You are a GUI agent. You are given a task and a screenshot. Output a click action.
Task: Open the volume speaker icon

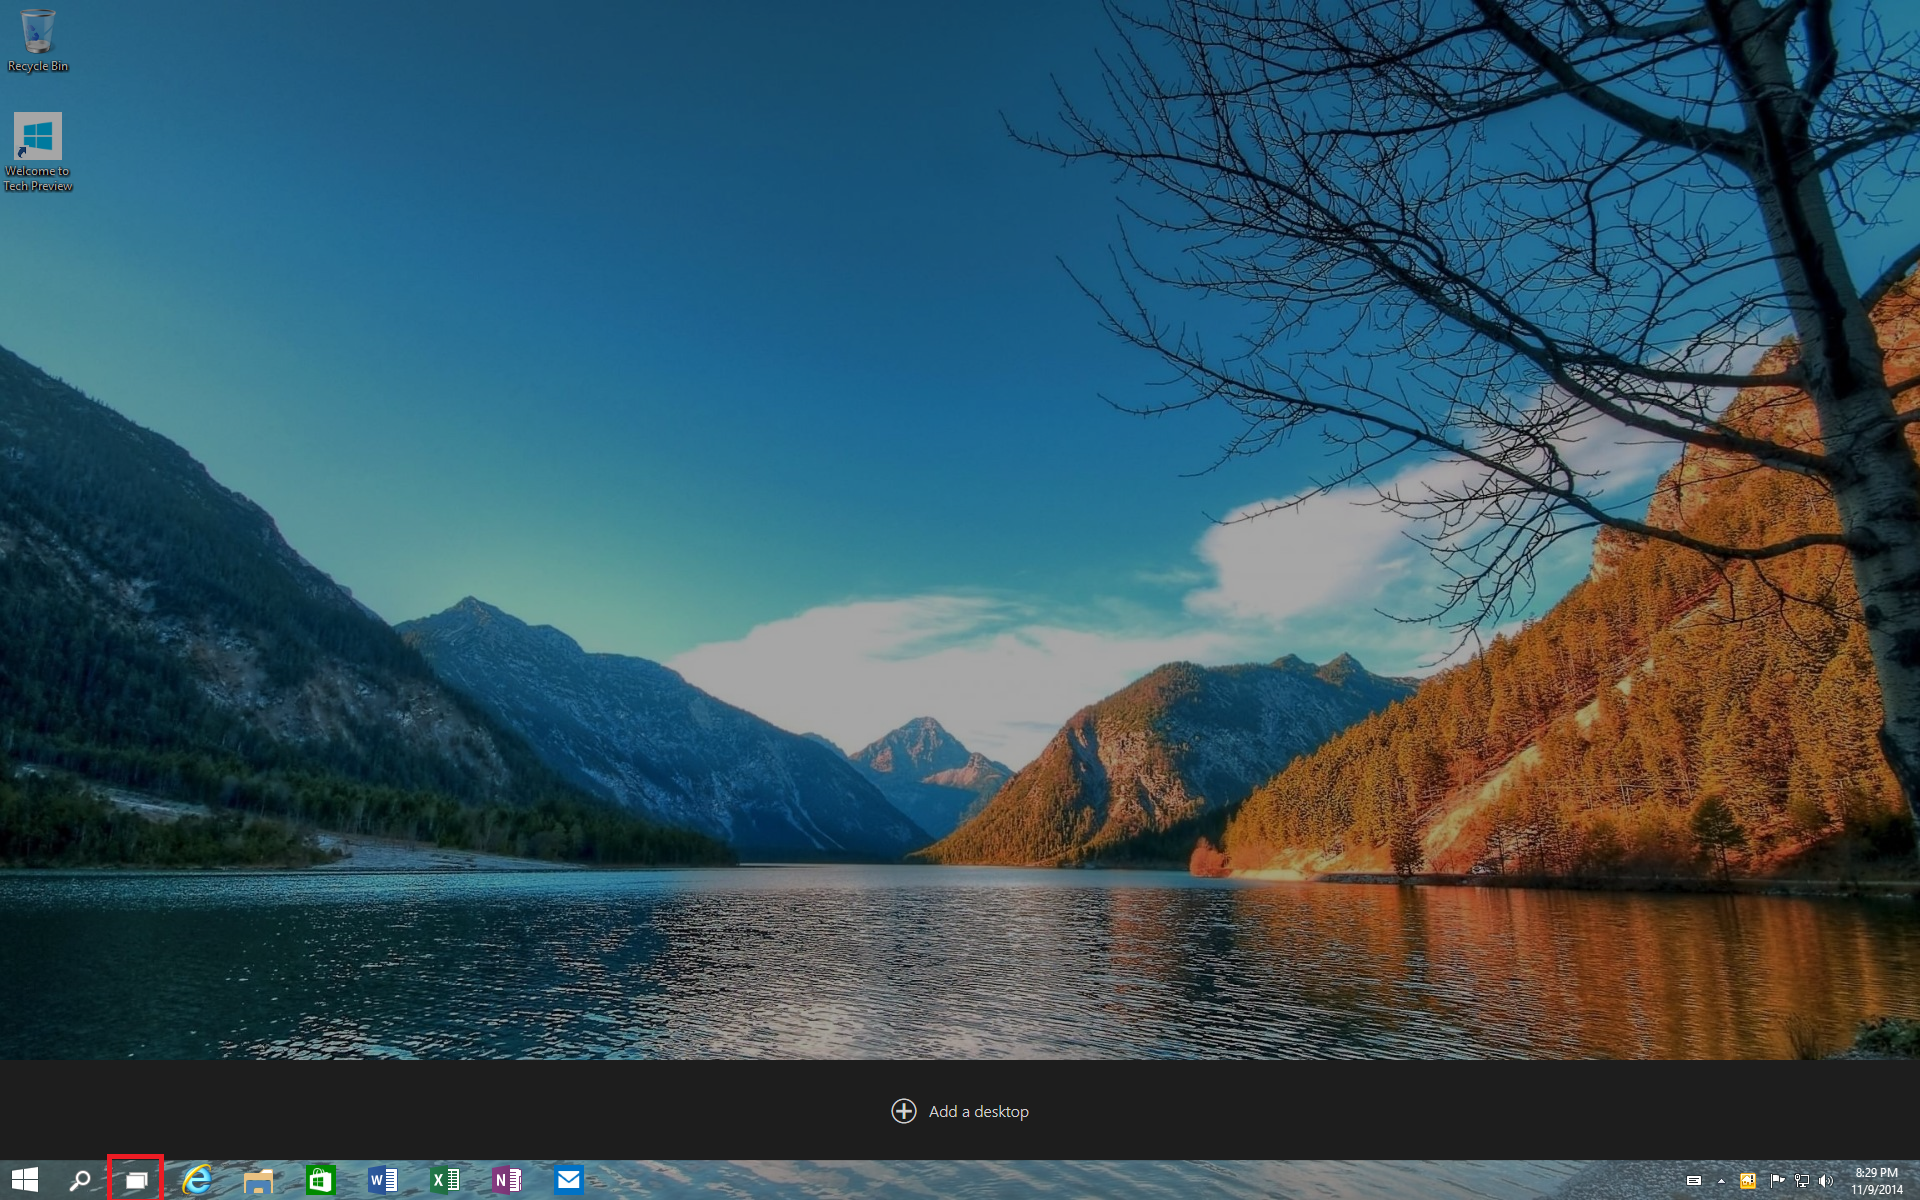coord(1826,1181)
